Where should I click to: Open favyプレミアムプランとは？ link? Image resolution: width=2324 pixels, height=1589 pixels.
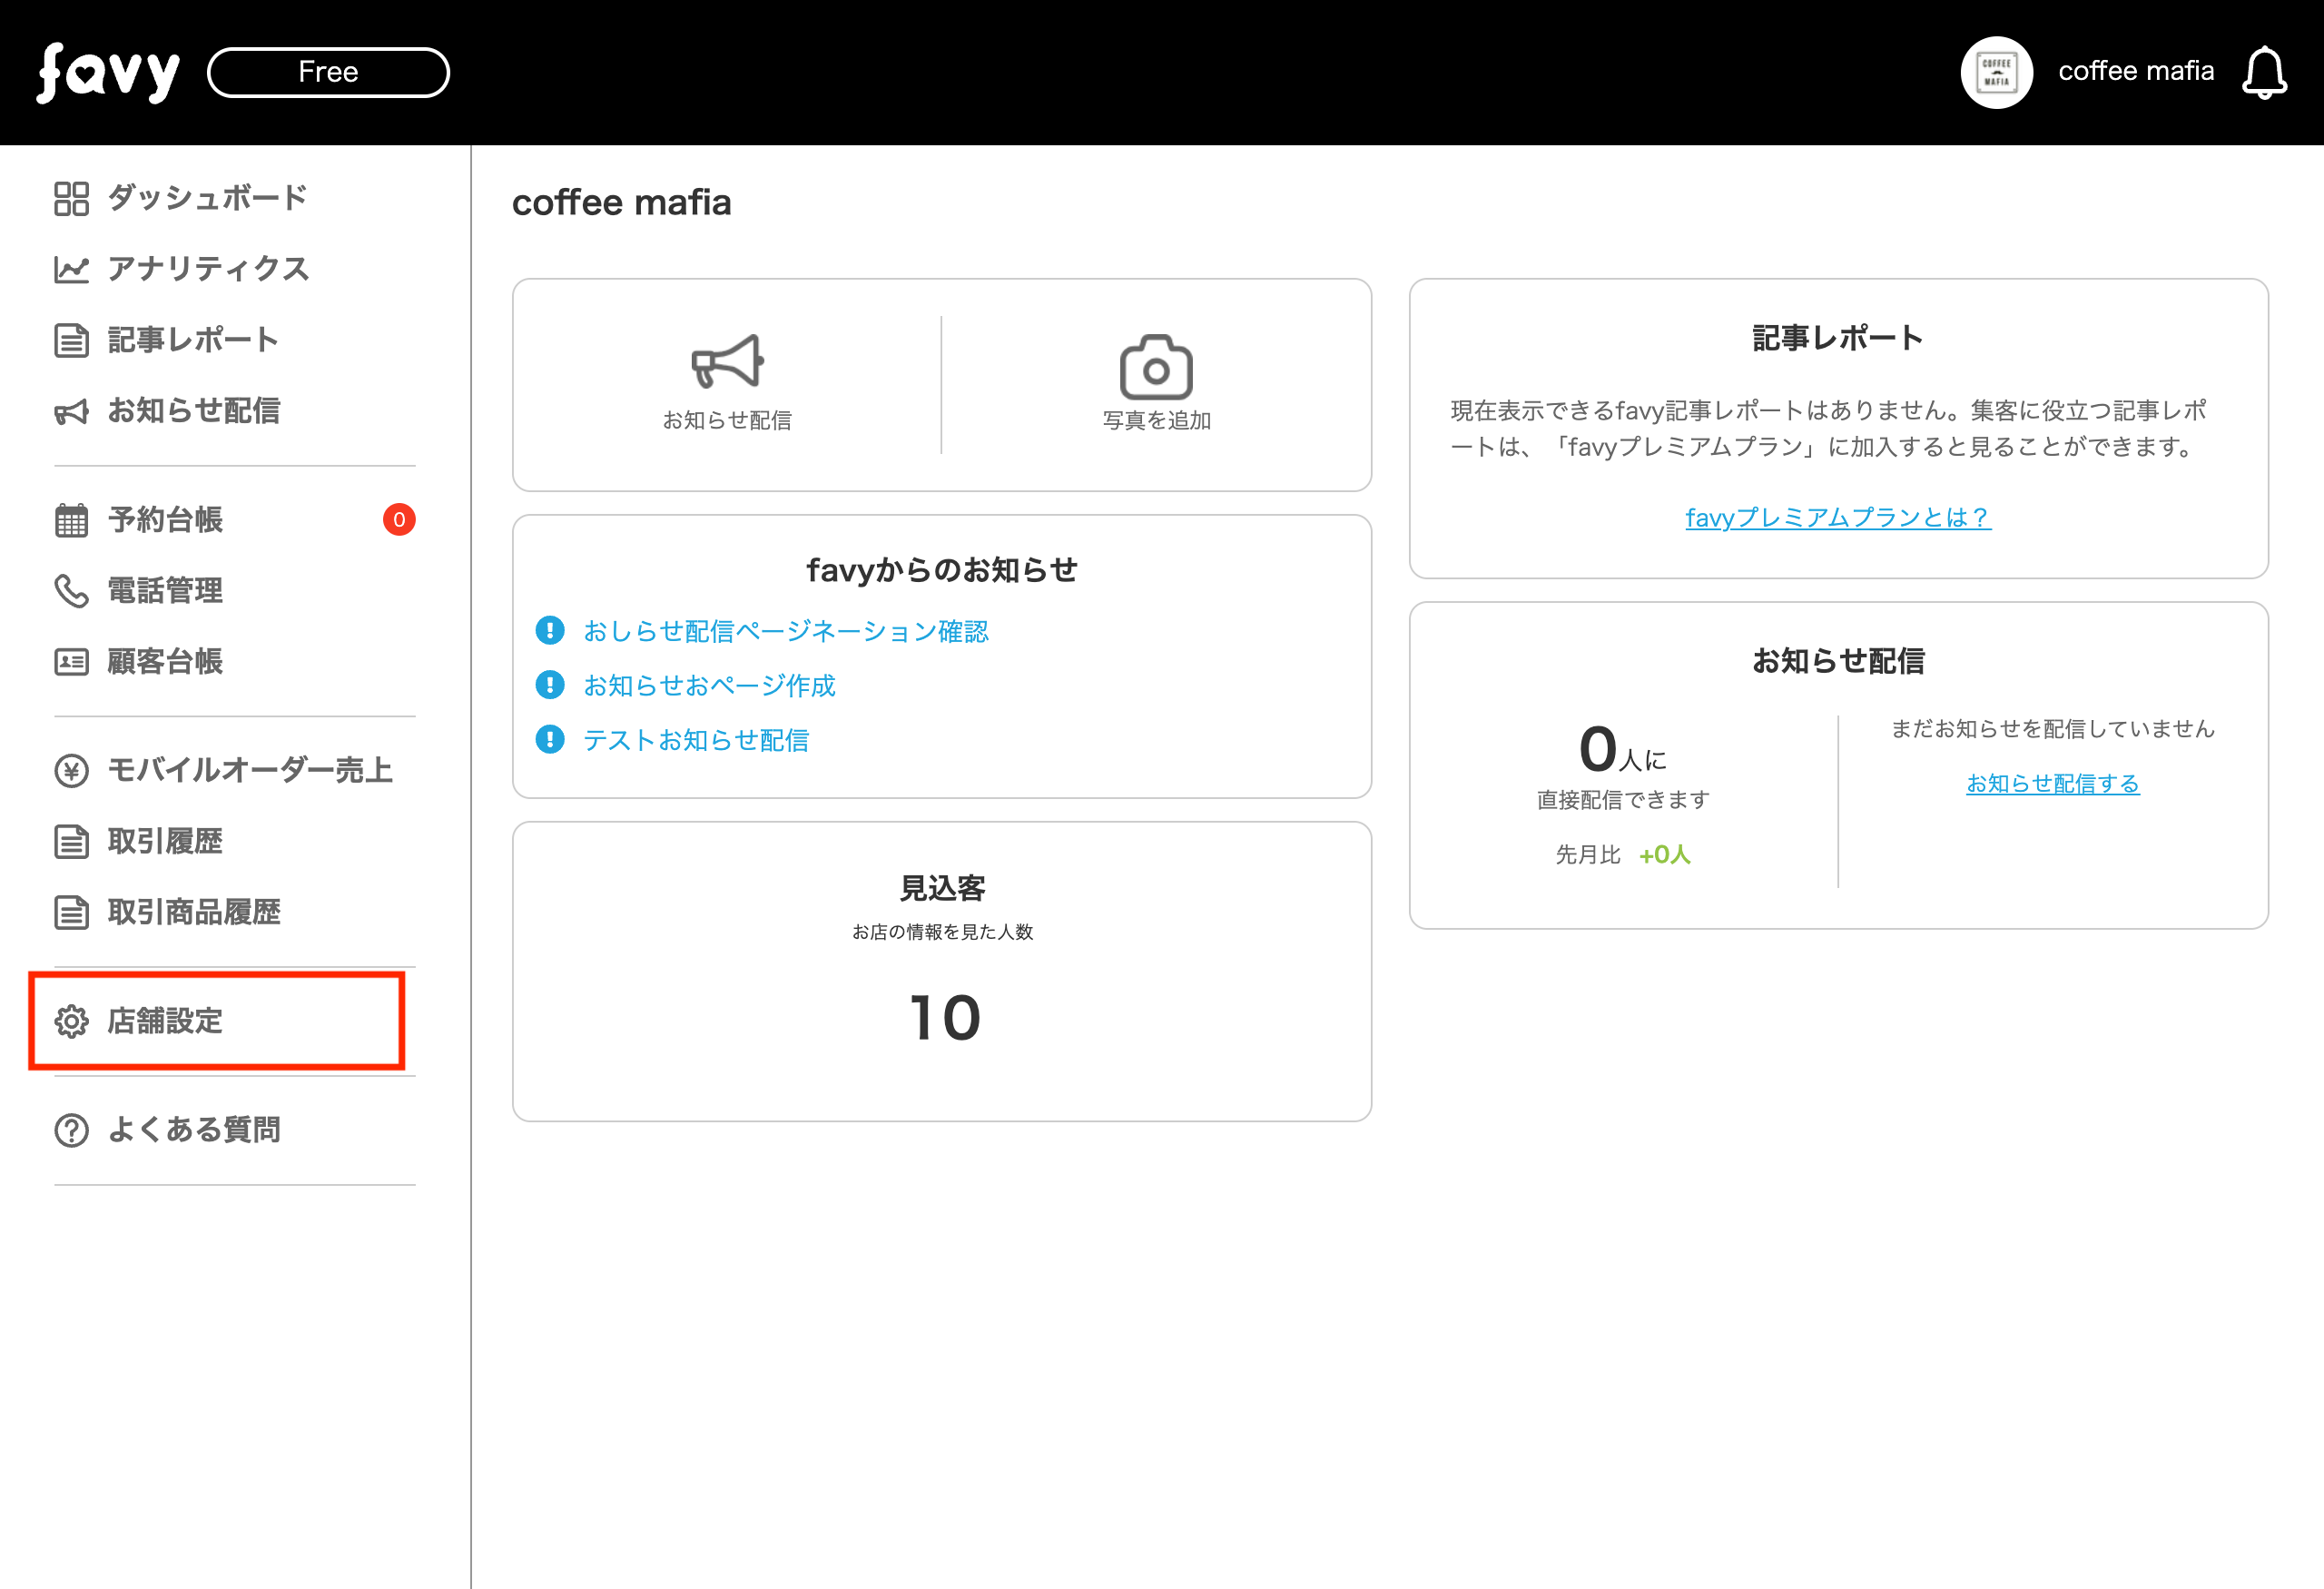[x=1837, y=517]
